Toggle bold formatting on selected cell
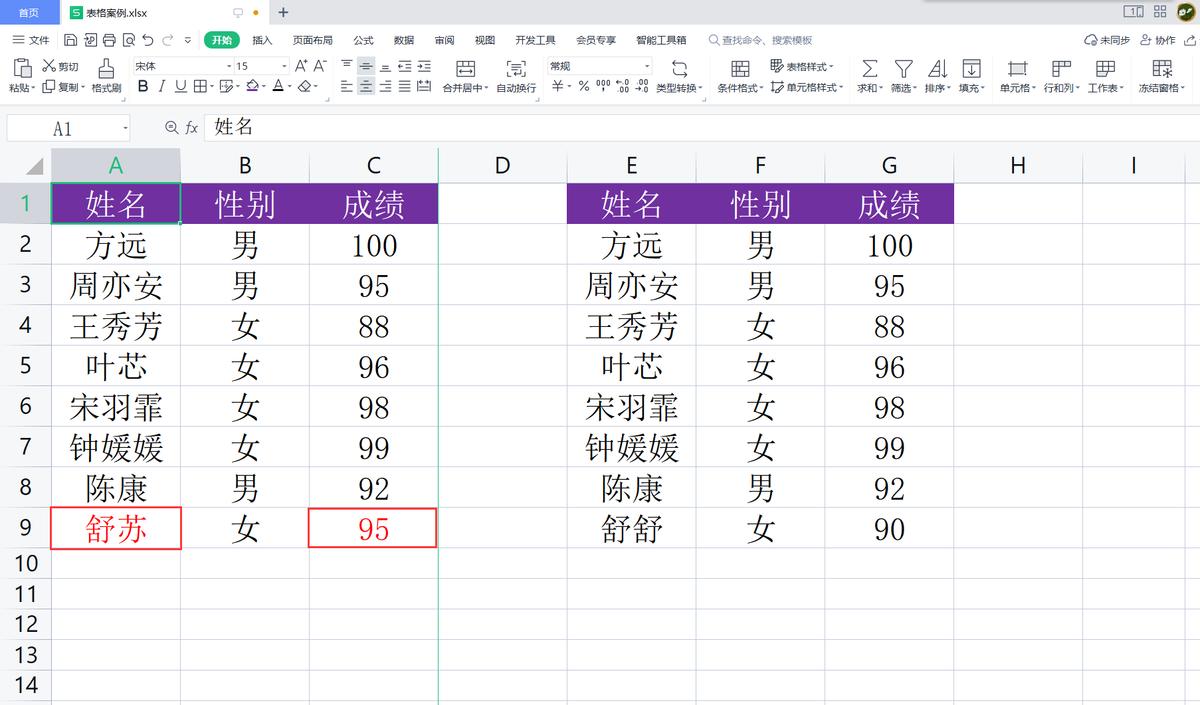This screenshot has height=705, width=1200. pyautogui.click(x=144, y=87)
